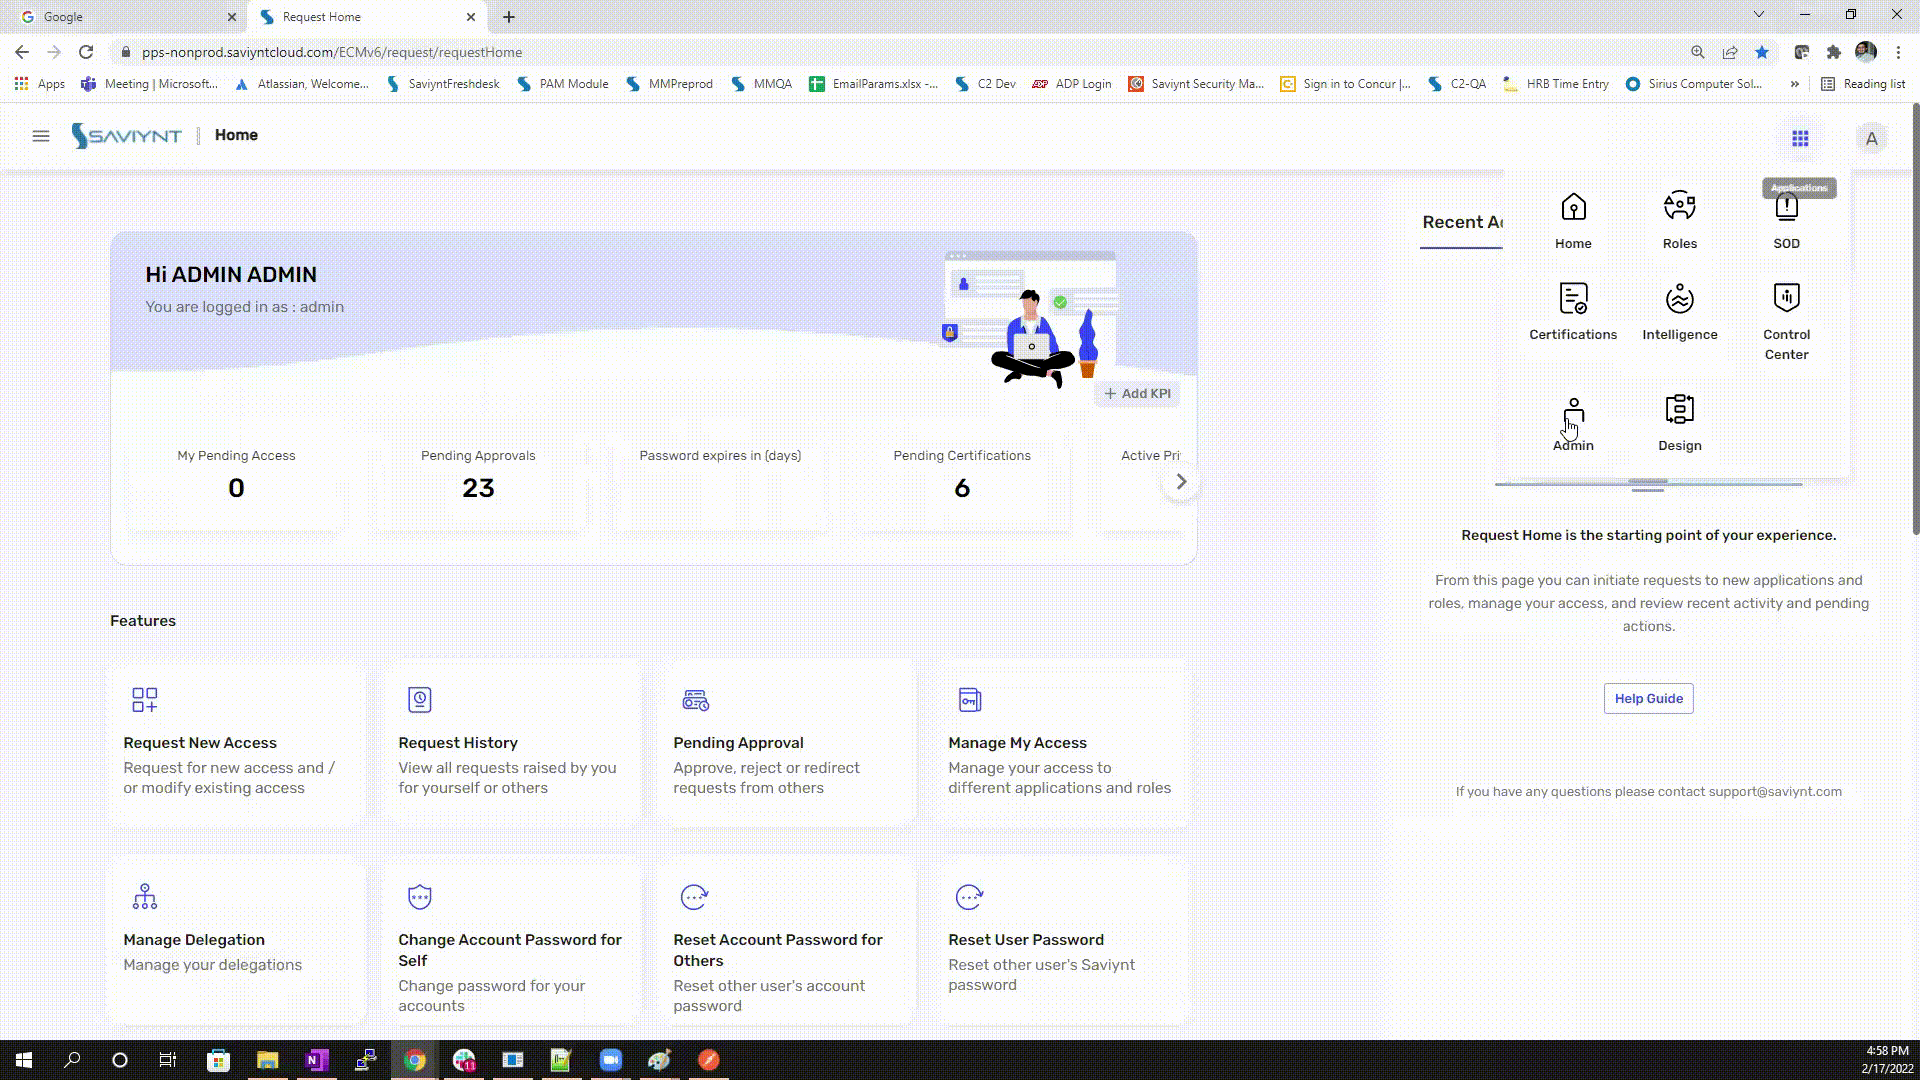Expand the hidden bookmarks overflow chevron
The image size is (1920, 1080).
pos(1794,84)
